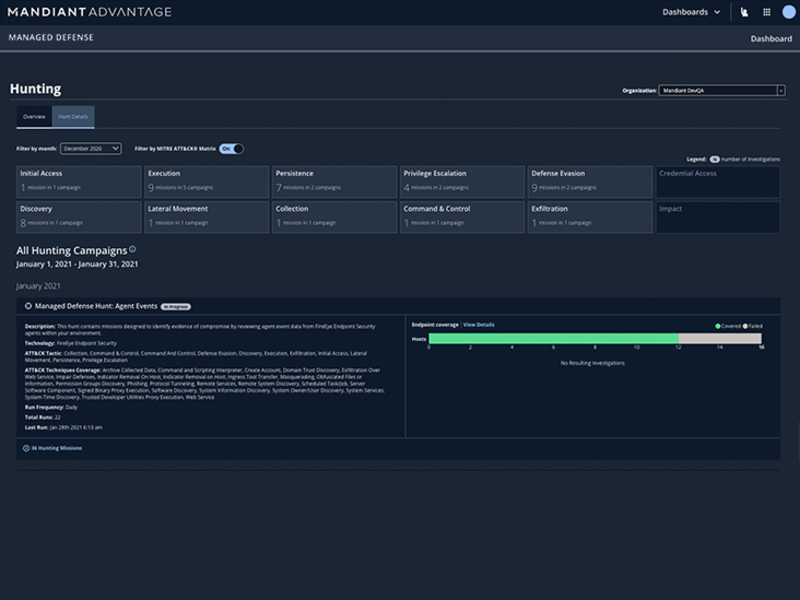The image size is (800, 600).
Task: Select the disabled Impact card
Action: pyautogui.click(x=718, y=217)
